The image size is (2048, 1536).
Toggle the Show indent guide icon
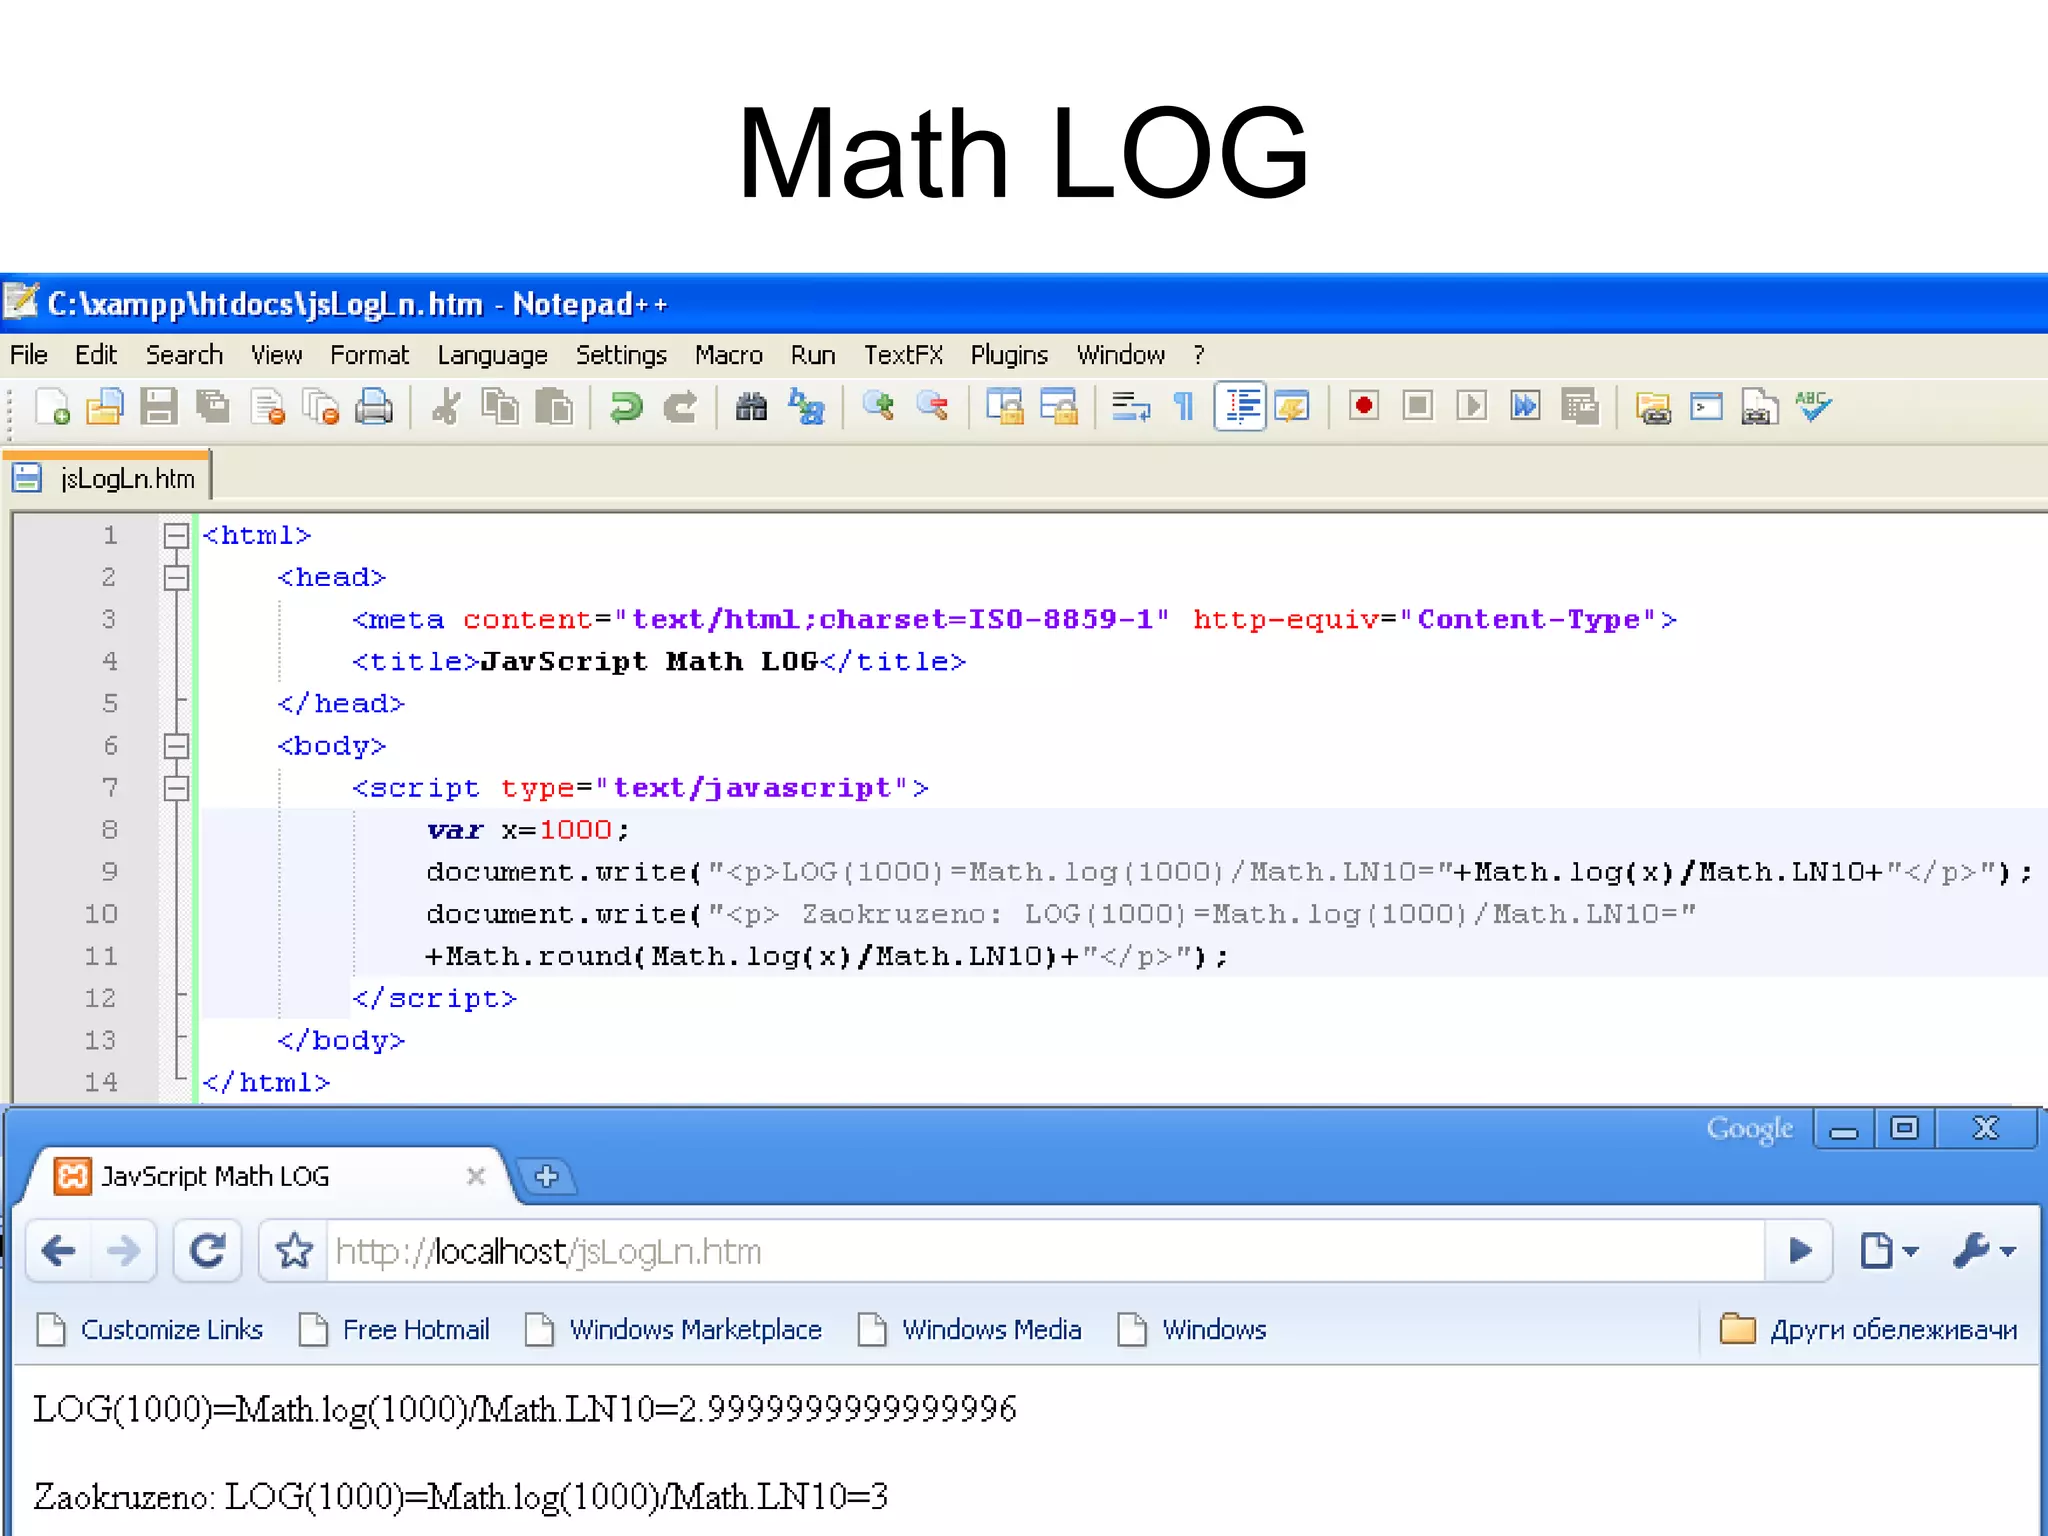(1240, 406)
